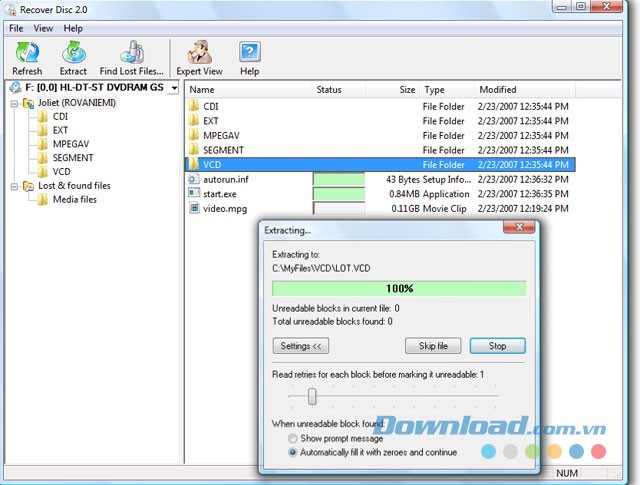The width and height of the screenshot is (640, 485).
Task: Open the View menu
Action: [43, 28]
